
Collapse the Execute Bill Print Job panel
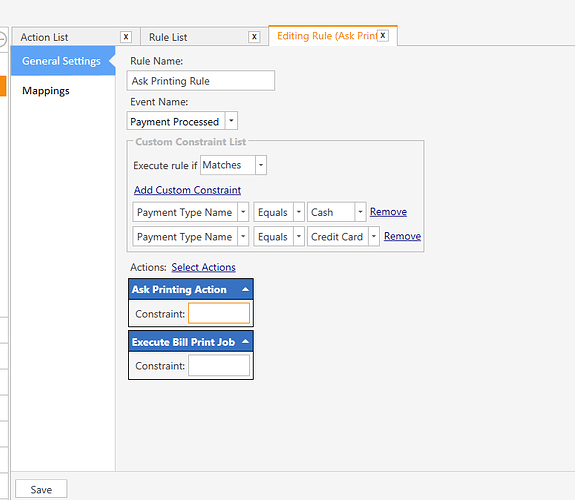click(x=245, y=342)
